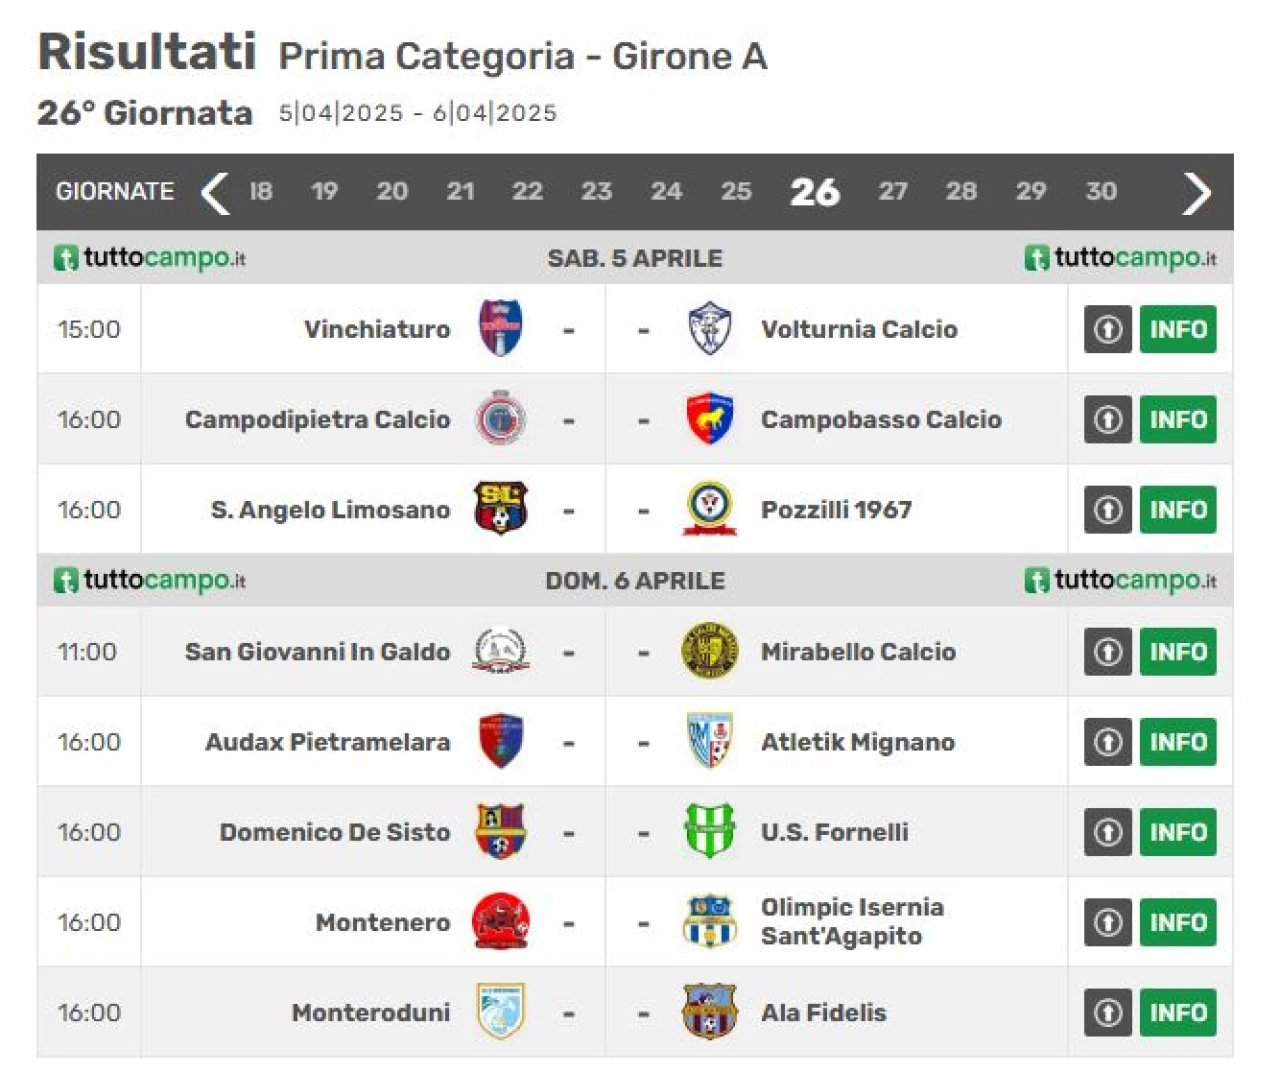Show next giornate with right chevron
The height and width of the screenshot is (1073, 1280).
tap(1196, 192)
